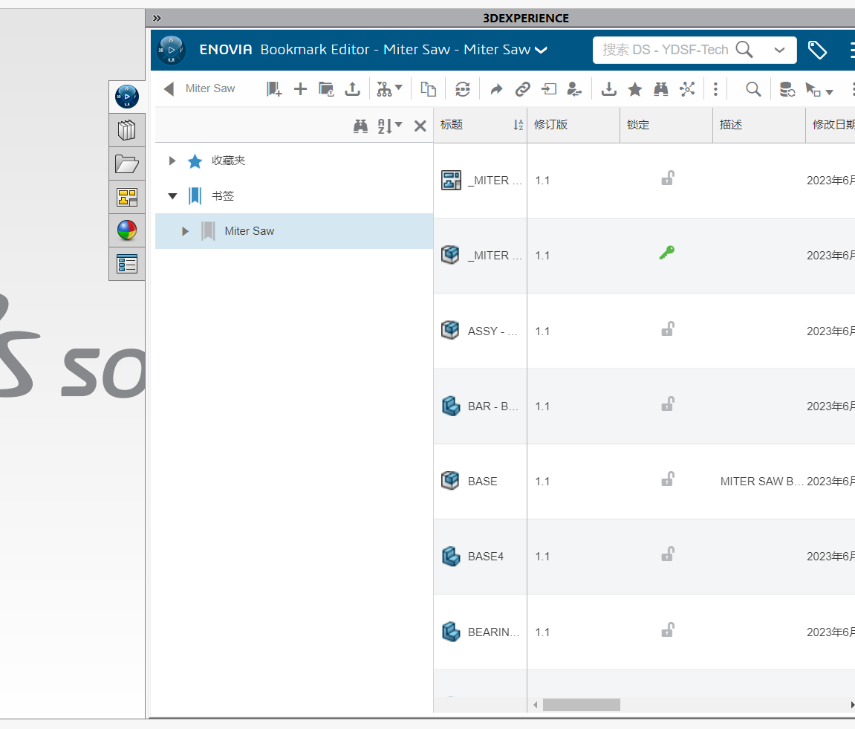Image resolution: width=855 pixels, height=729 pixels.
Task: Click the refresh icon in the toolbar
Action: coord(460,89)
